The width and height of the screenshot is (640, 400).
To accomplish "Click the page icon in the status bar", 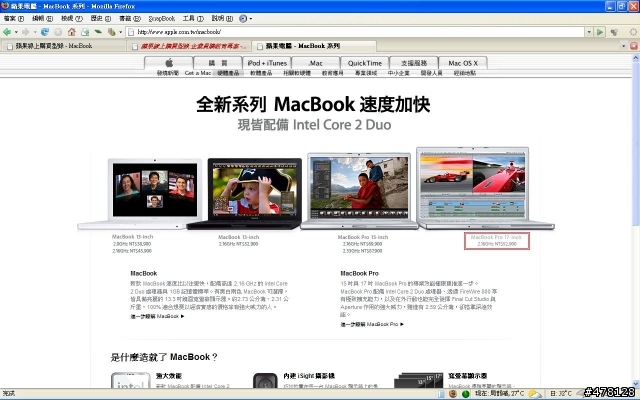I will [441, 393].
